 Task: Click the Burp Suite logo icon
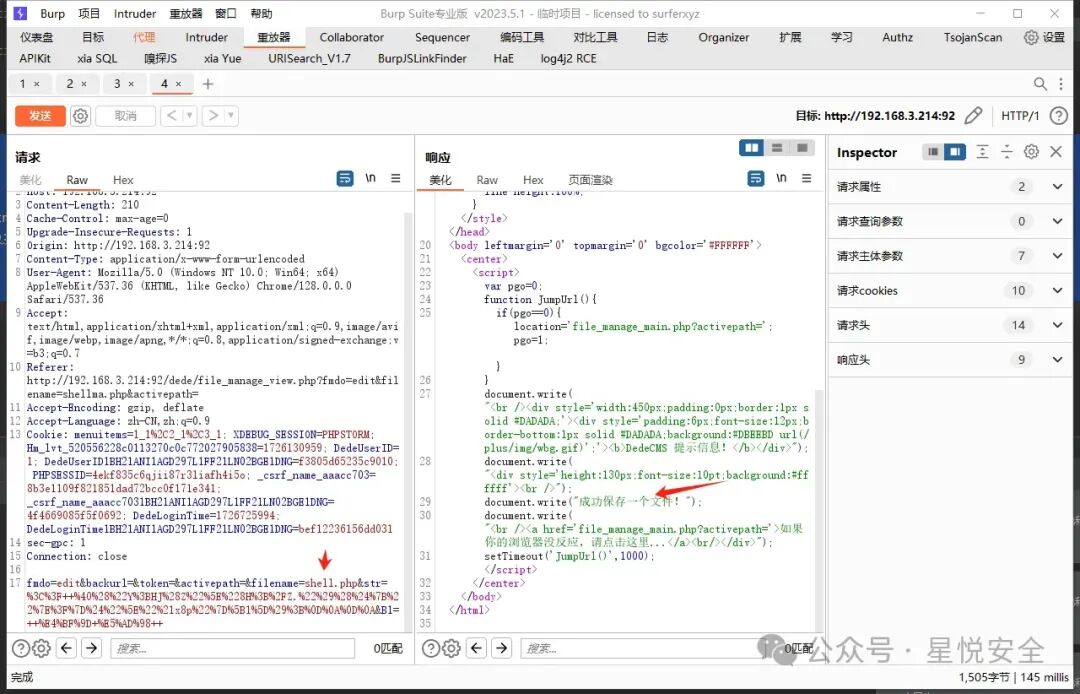tap(20, 14)
